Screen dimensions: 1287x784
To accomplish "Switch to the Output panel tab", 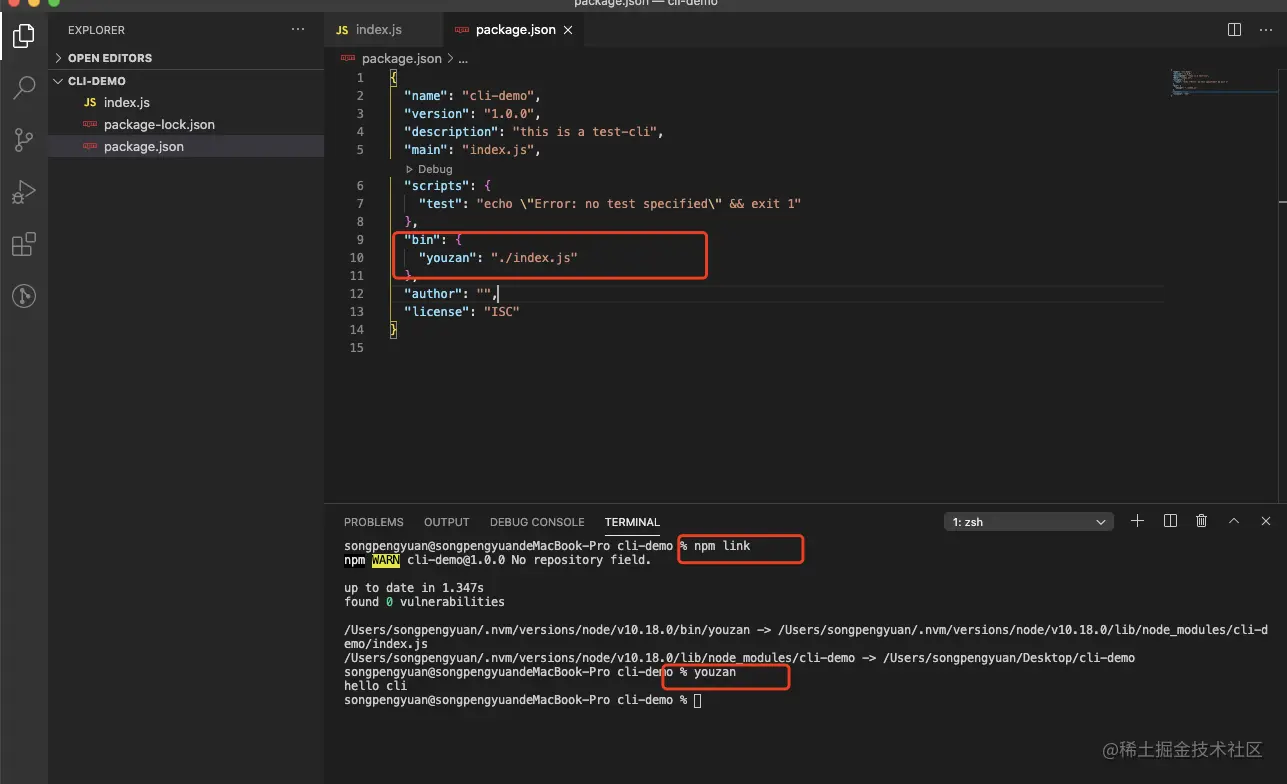I will pos(446,522).
